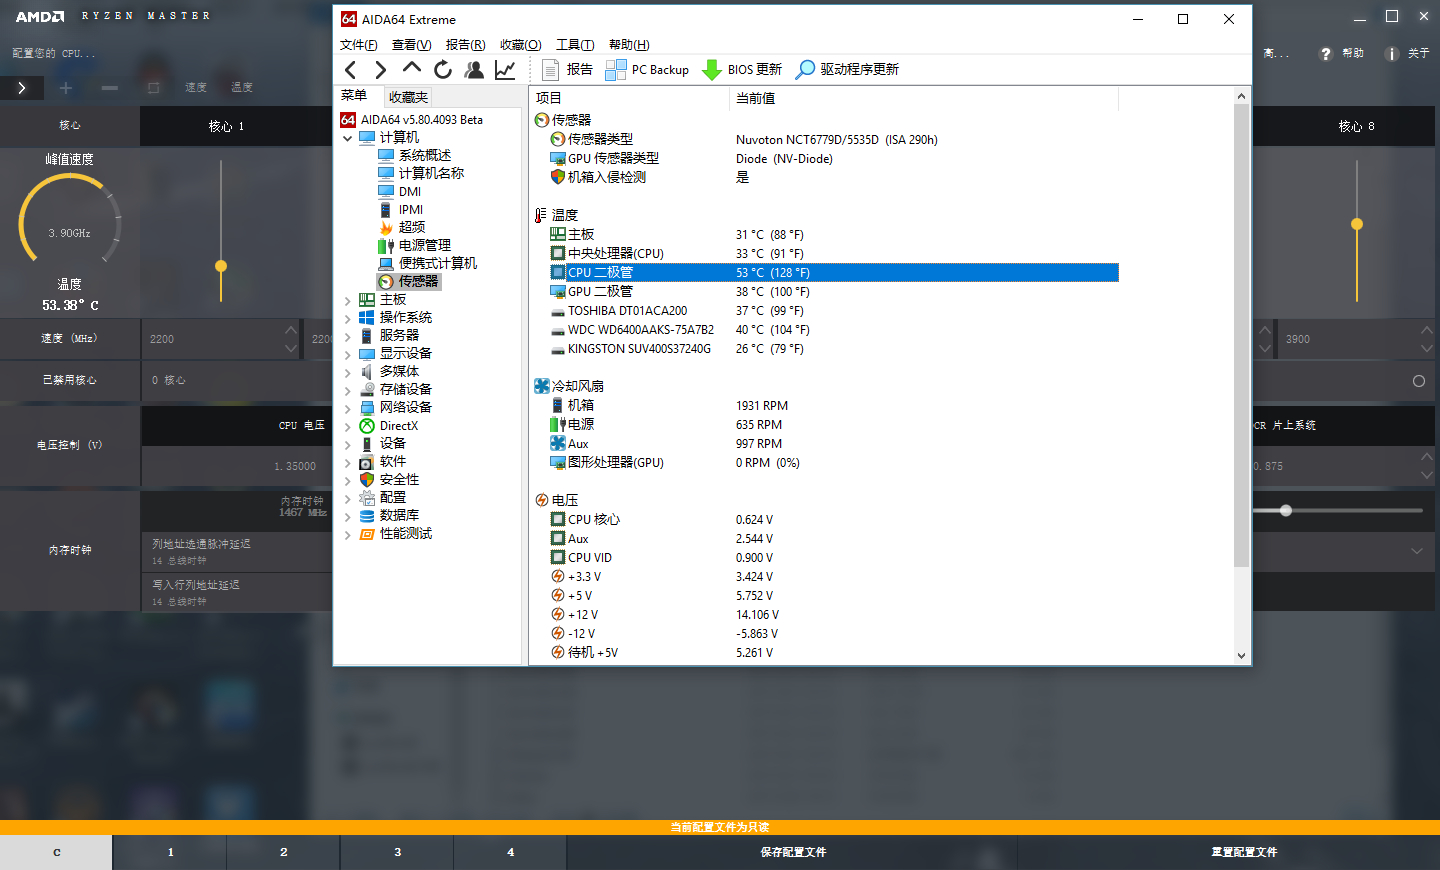Click 重置配置文件 in Ryzen Master
The image size is (1440, 870).
pos(1244,853)
